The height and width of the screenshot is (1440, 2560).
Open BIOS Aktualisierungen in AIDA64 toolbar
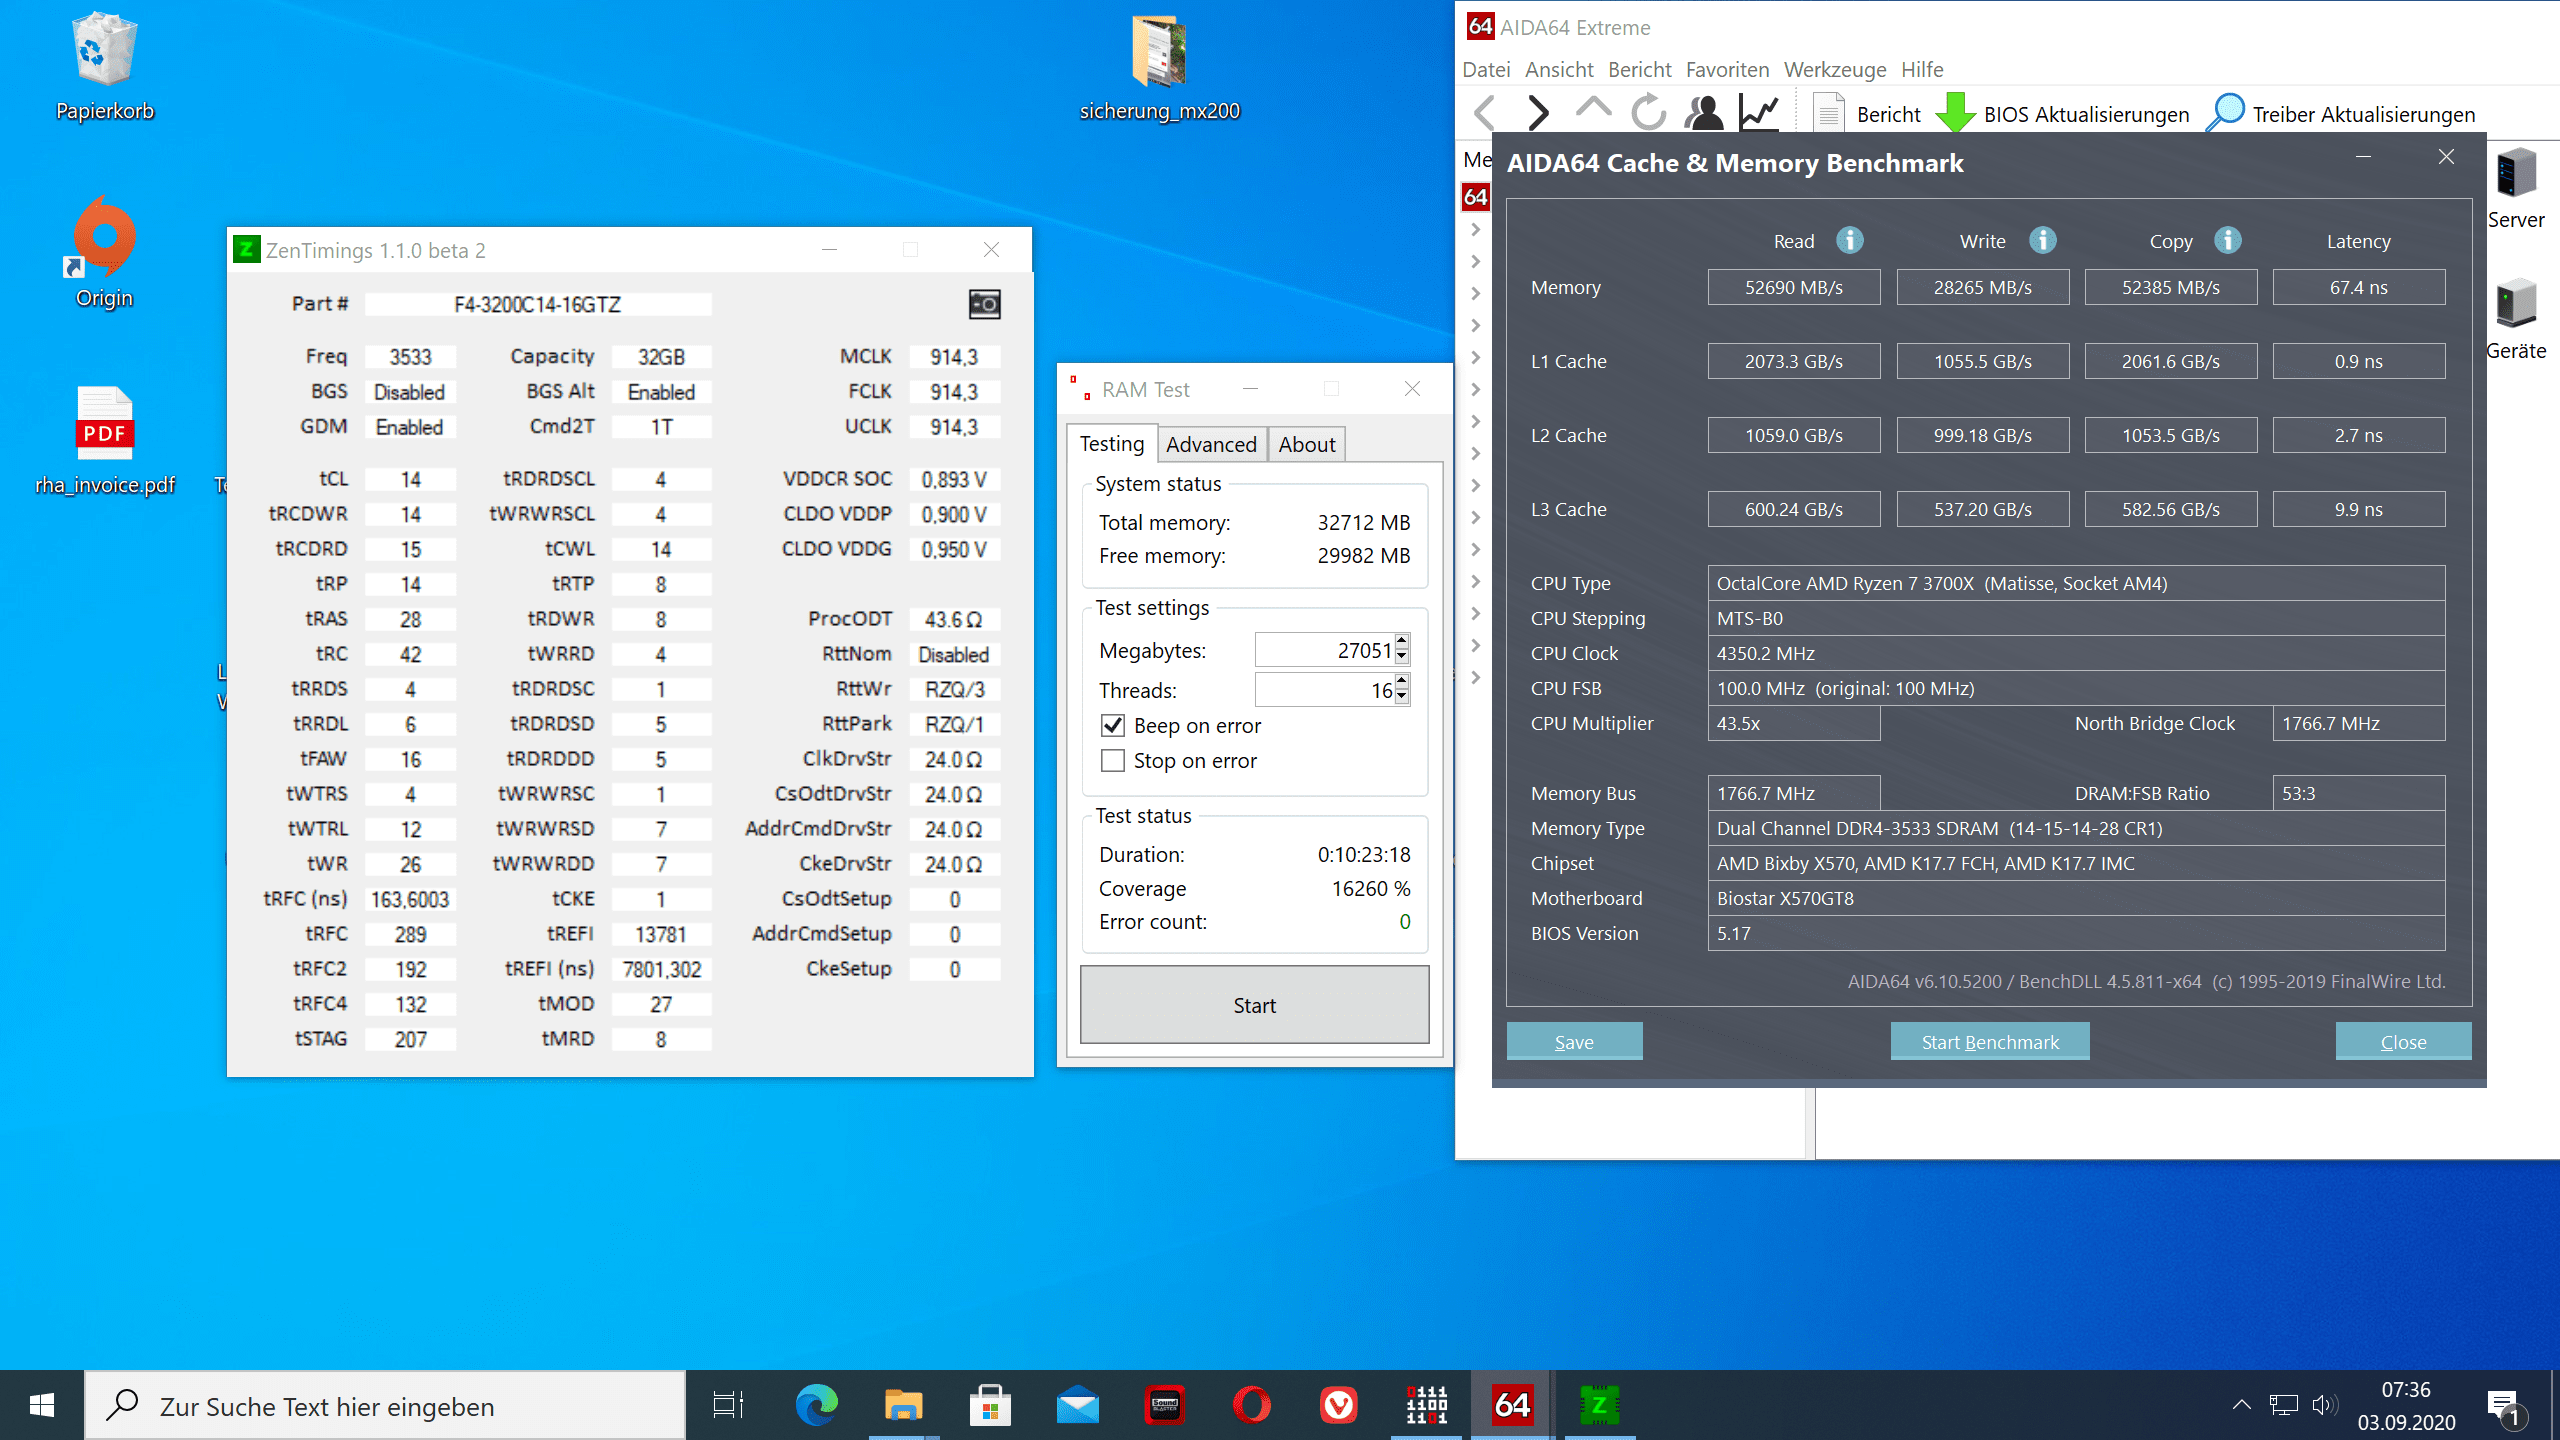click(2062, 114)
